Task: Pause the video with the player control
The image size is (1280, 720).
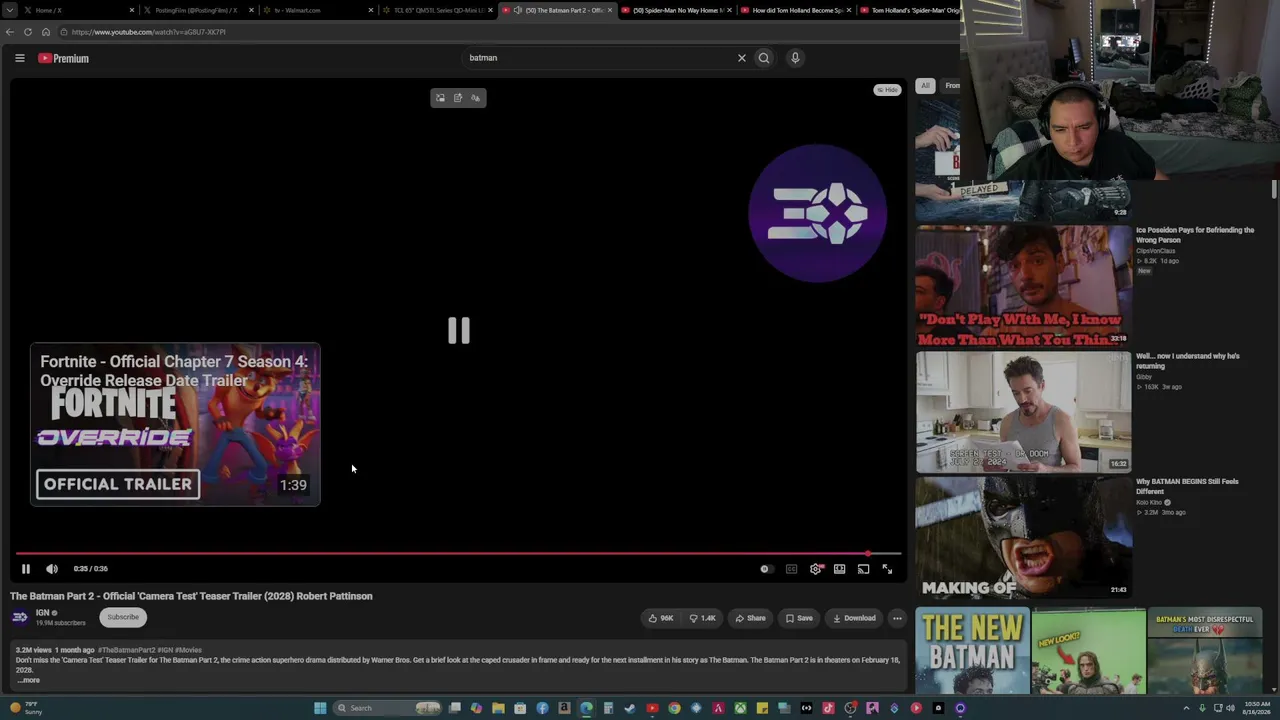Action: point(26,569)
